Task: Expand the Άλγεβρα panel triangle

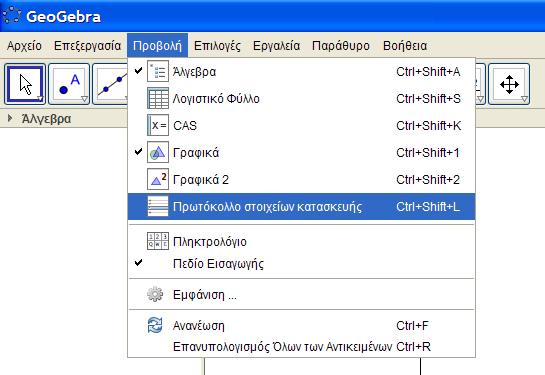Action: click(x=10, y=119)
